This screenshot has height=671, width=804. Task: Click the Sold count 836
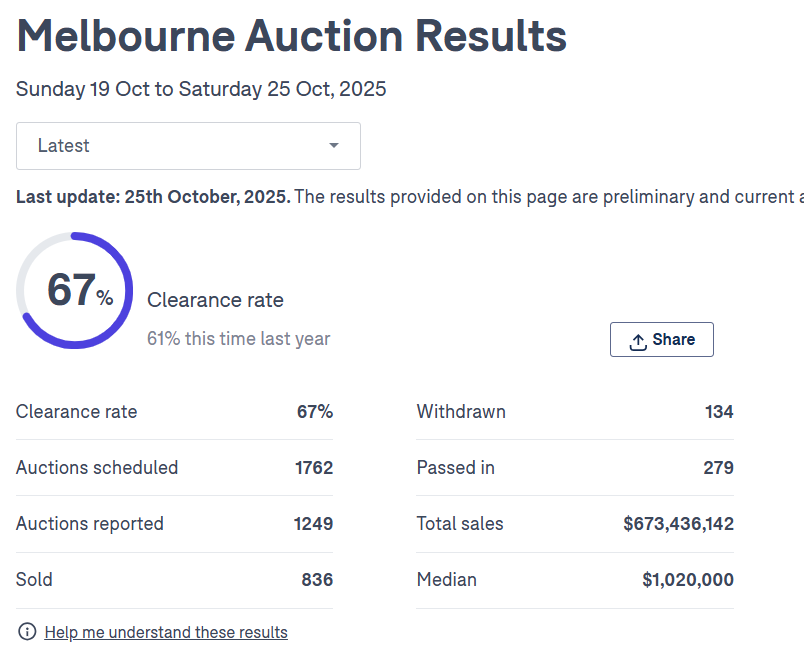[317, 580]
